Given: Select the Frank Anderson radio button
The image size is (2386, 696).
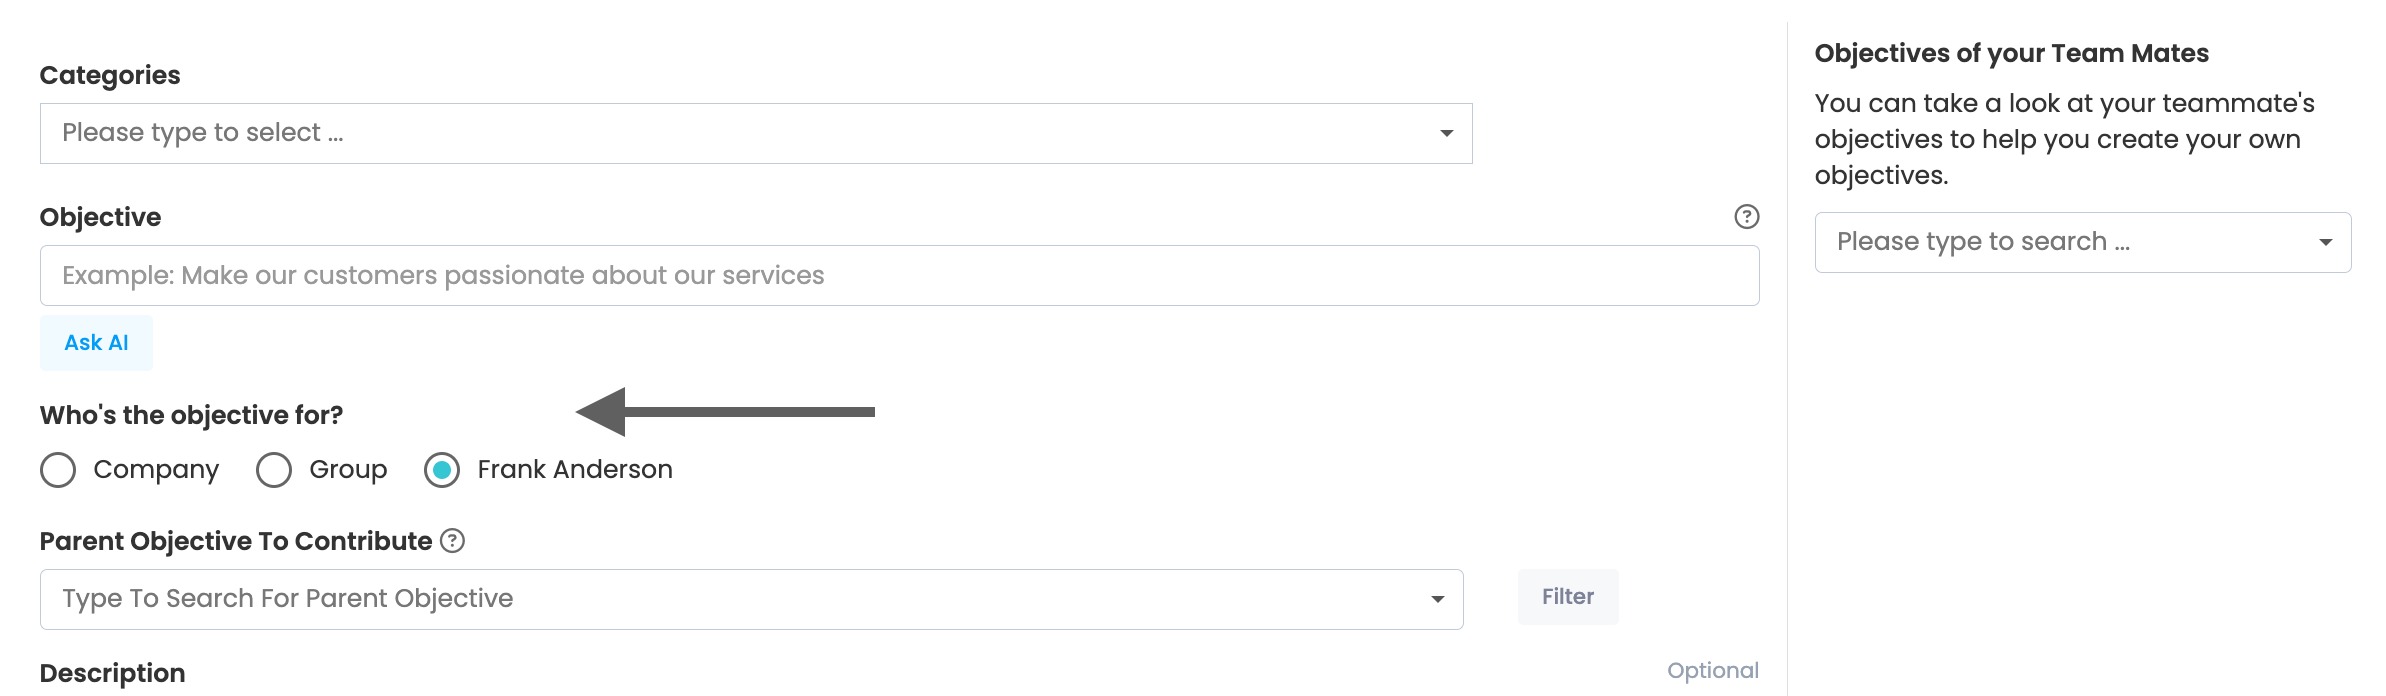Looking at the screenshot, I should [442, 470].
